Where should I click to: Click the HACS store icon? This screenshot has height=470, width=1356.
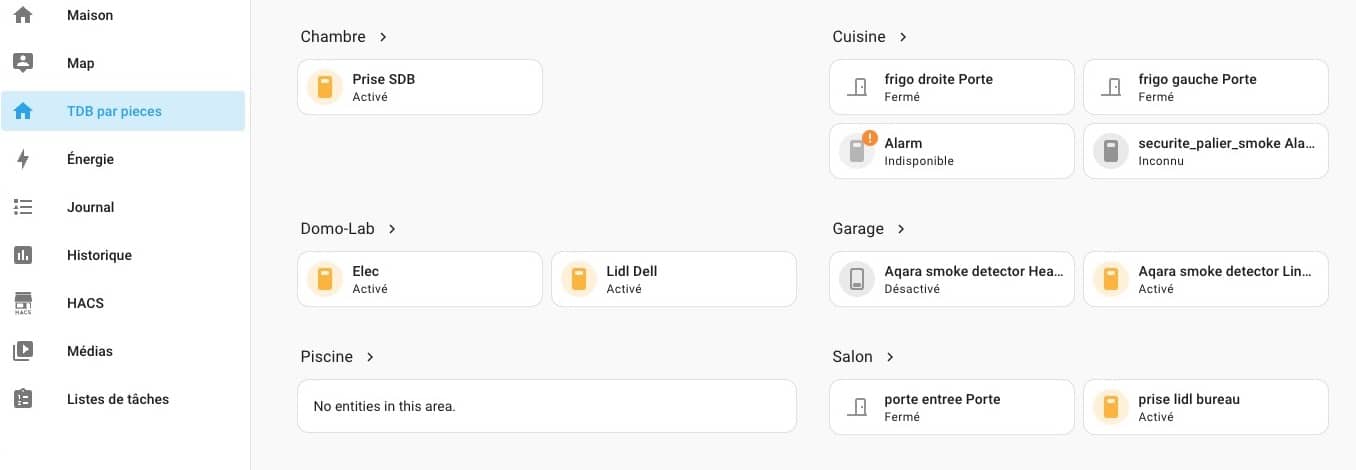coord(23,303)
